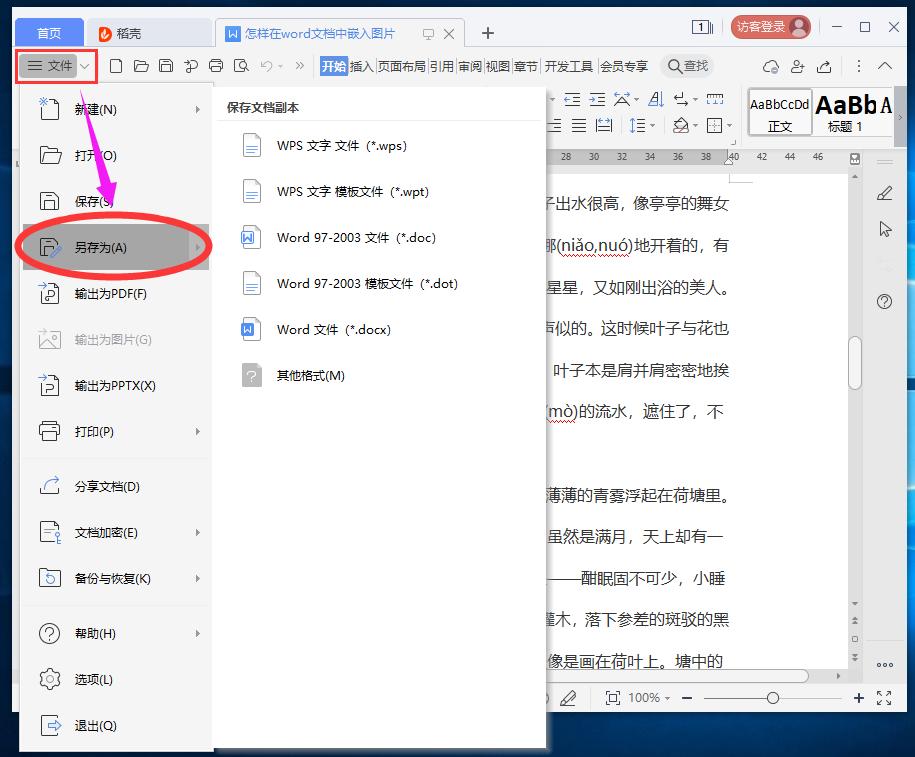Open Print Preview from the toolbar
The image size is (915, 757).
pyautogui.click(x=241, y=65)
